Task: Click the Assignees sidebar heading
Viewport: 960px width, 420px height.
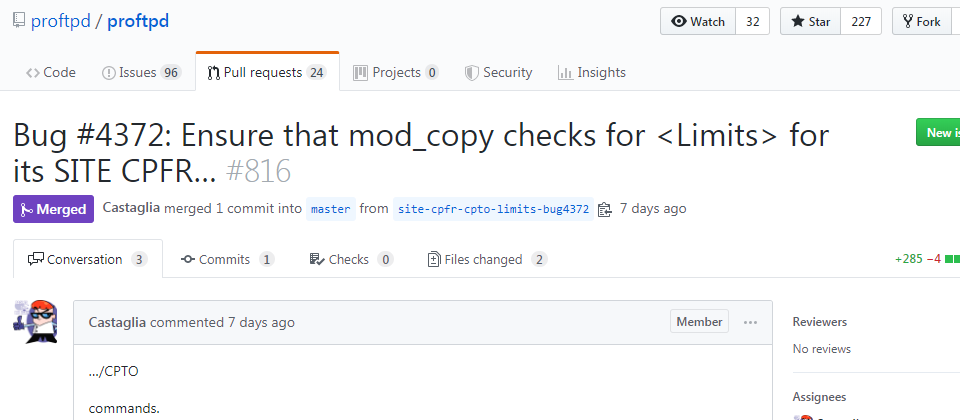Action: tap(819, 397)
